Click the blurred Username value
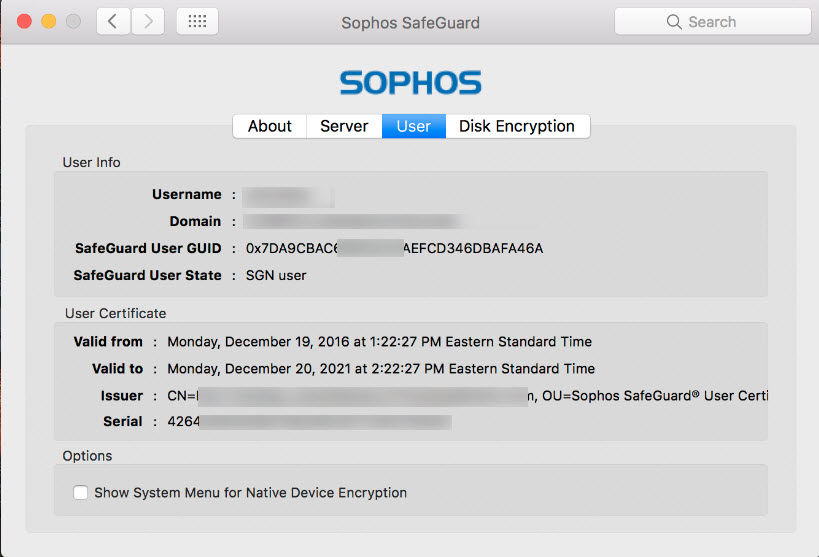Viewport: 819px width, 557px height. pyautogui.click(x=288, y=196)
